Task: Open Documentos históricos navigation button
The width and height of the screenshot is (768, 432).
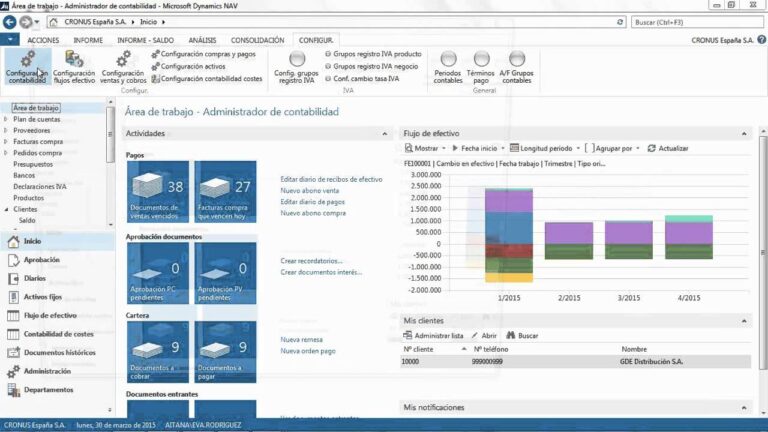Action: pos(58,353)
